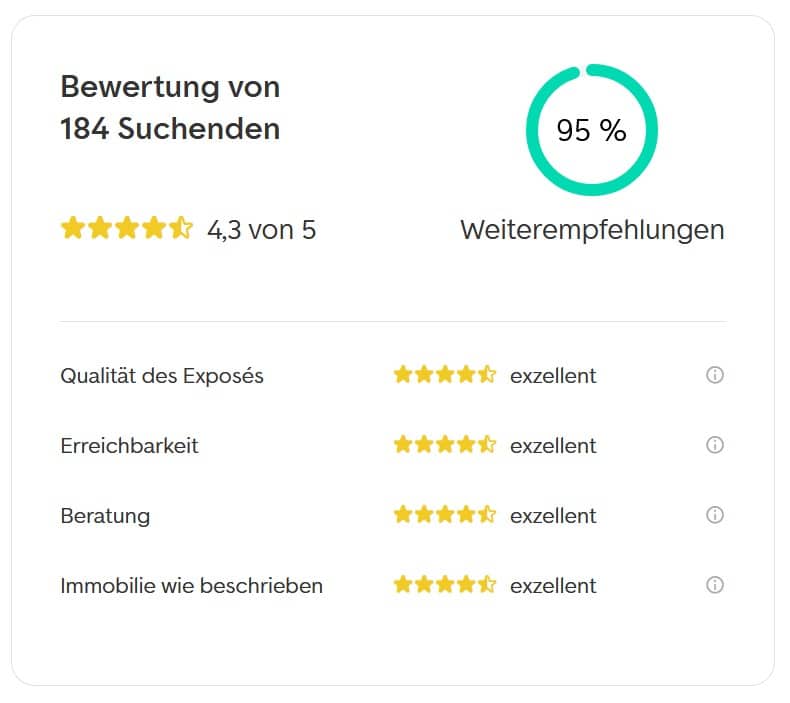This screenshot has height=703, width=790.
Task: Select the 'Bewertung von 184 Suchenden' heading
Action: (x=170, y=107)
